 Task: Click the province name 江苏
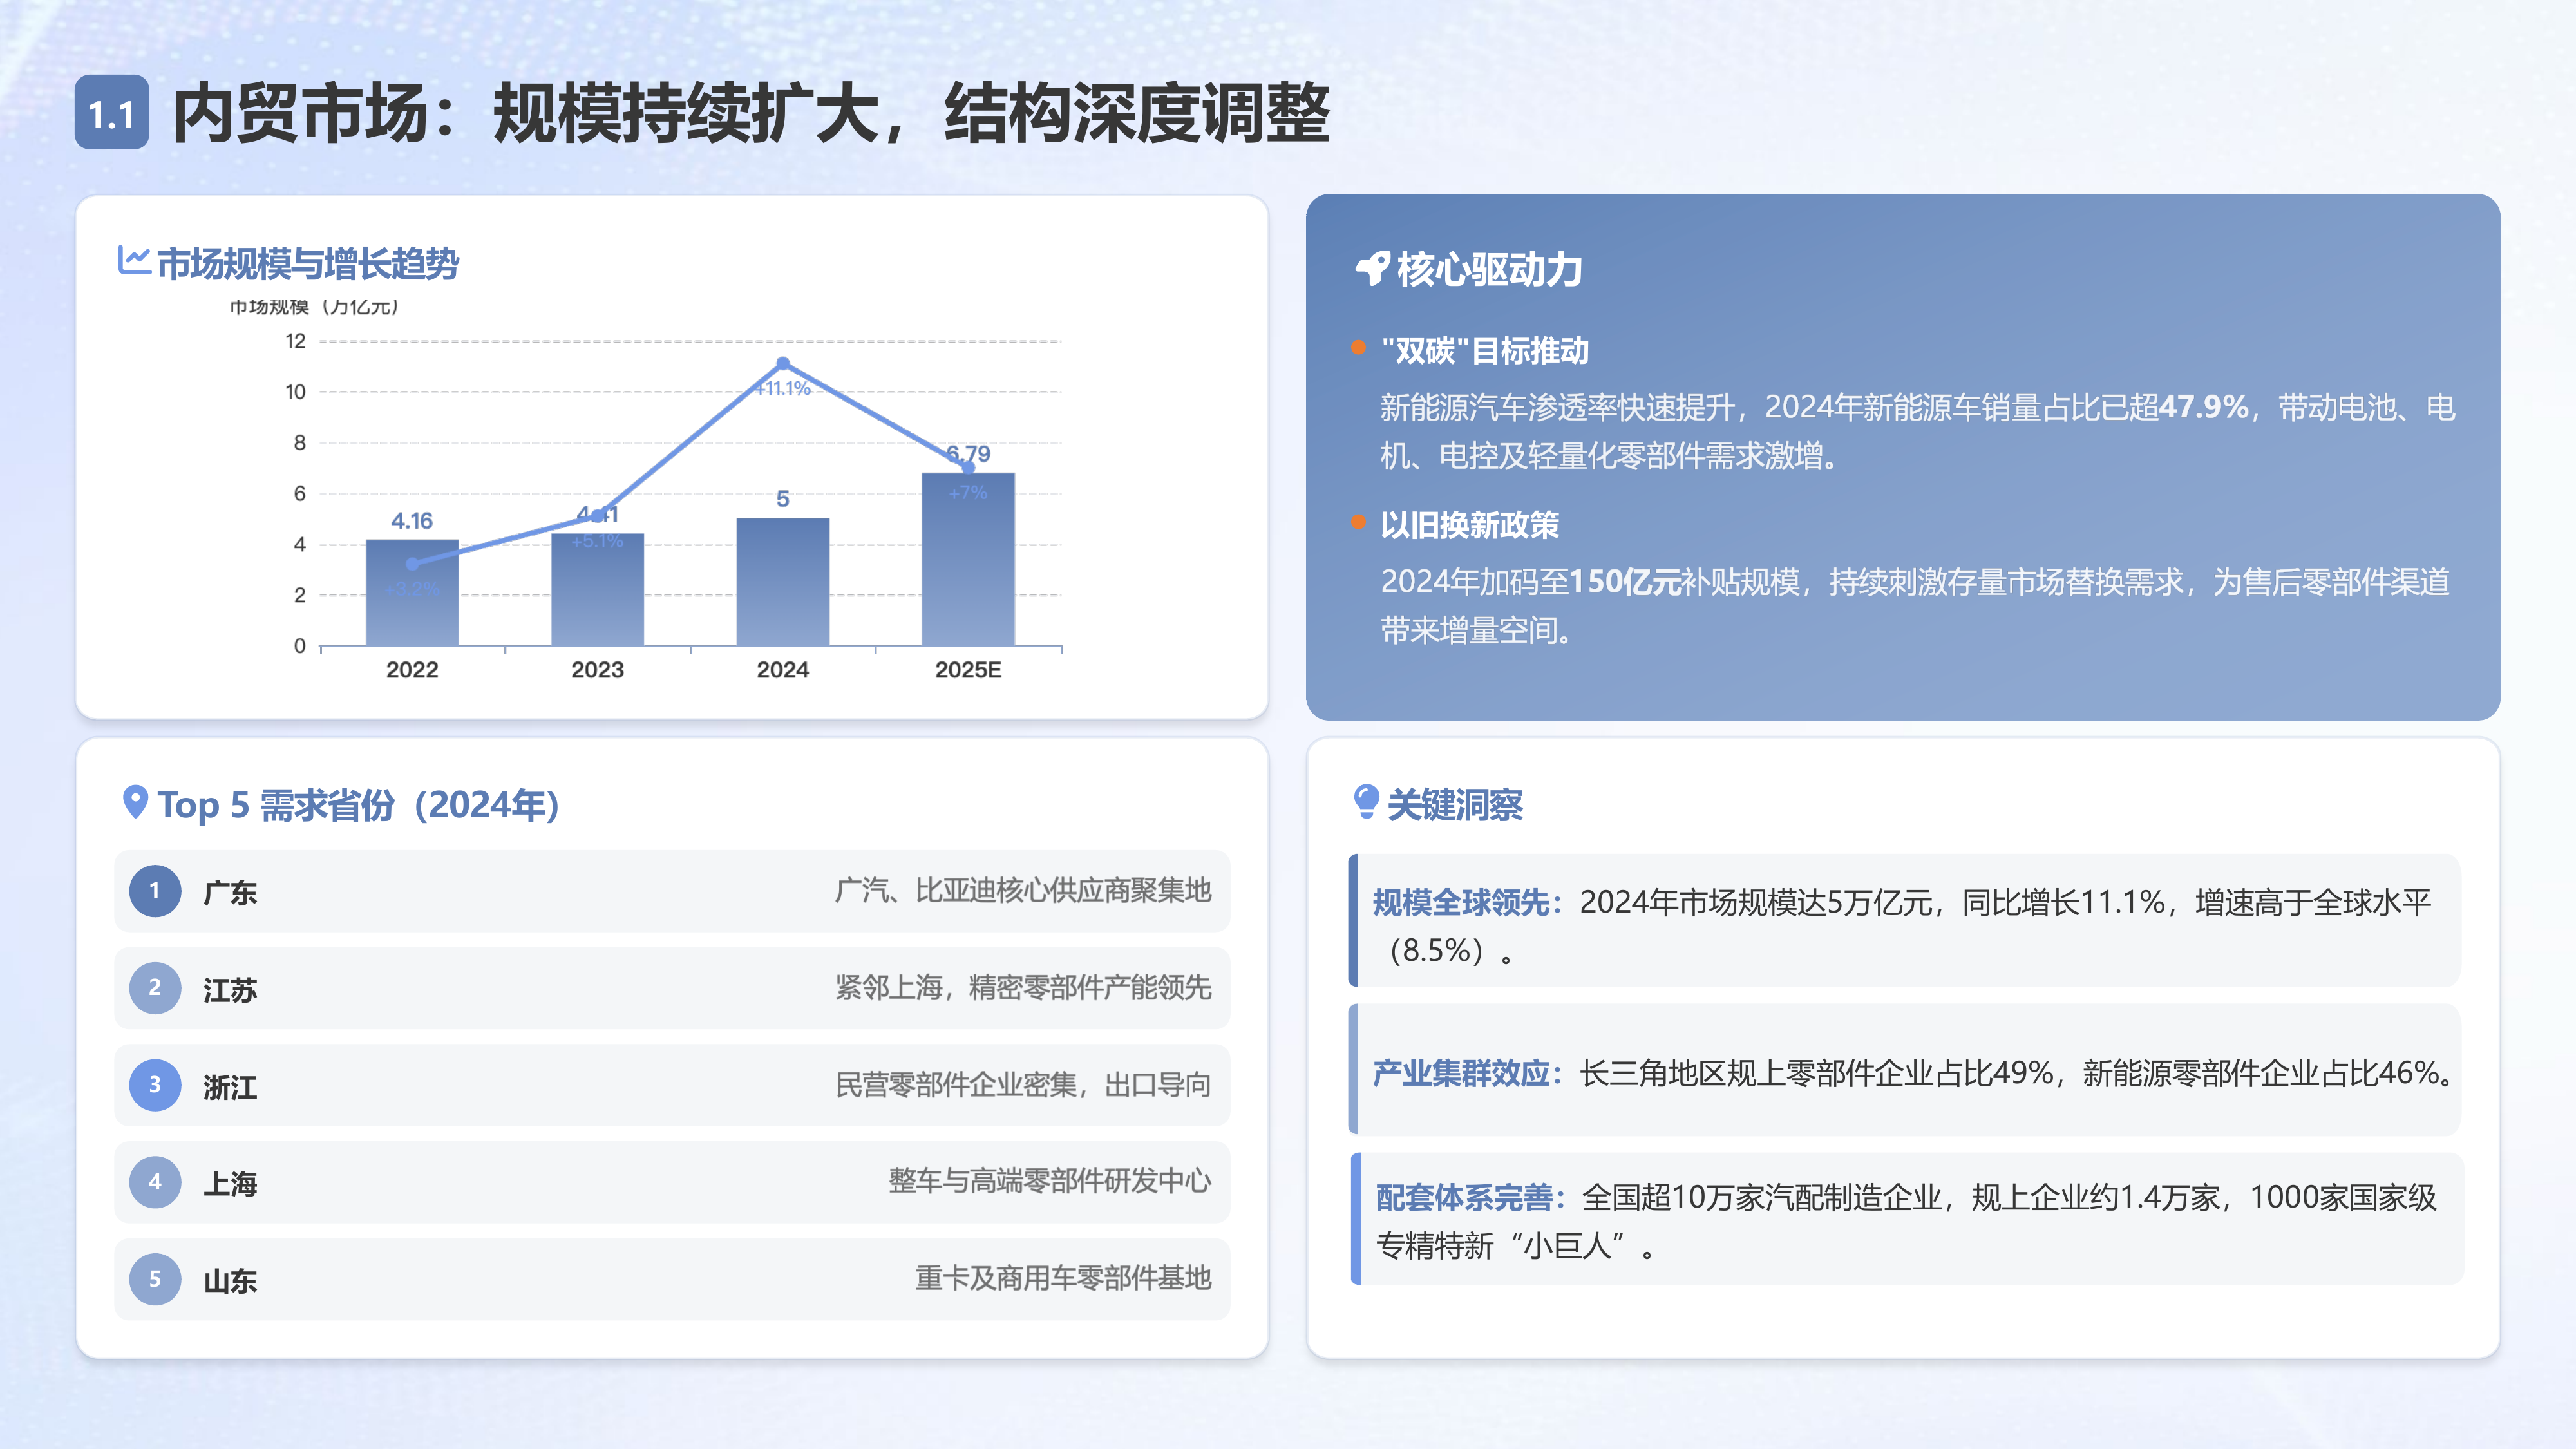[x=230, y=989]
